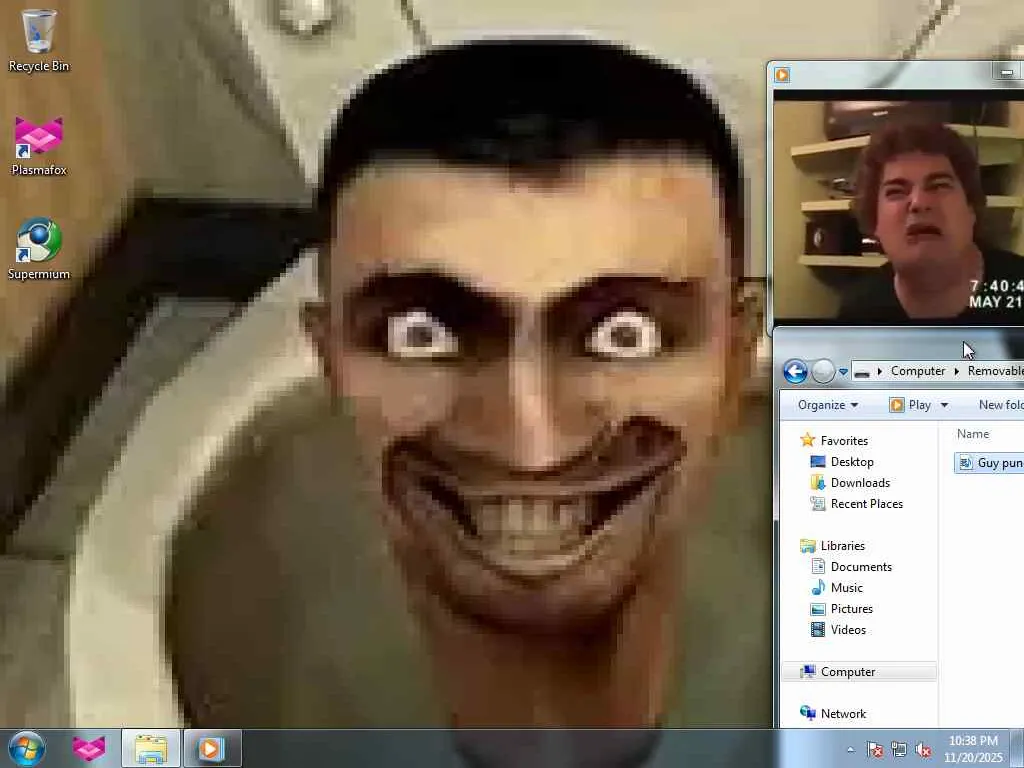This screenshot has width=1024, height=768.
Task: Open the Organize menu
Action: (x=827, y=405)
